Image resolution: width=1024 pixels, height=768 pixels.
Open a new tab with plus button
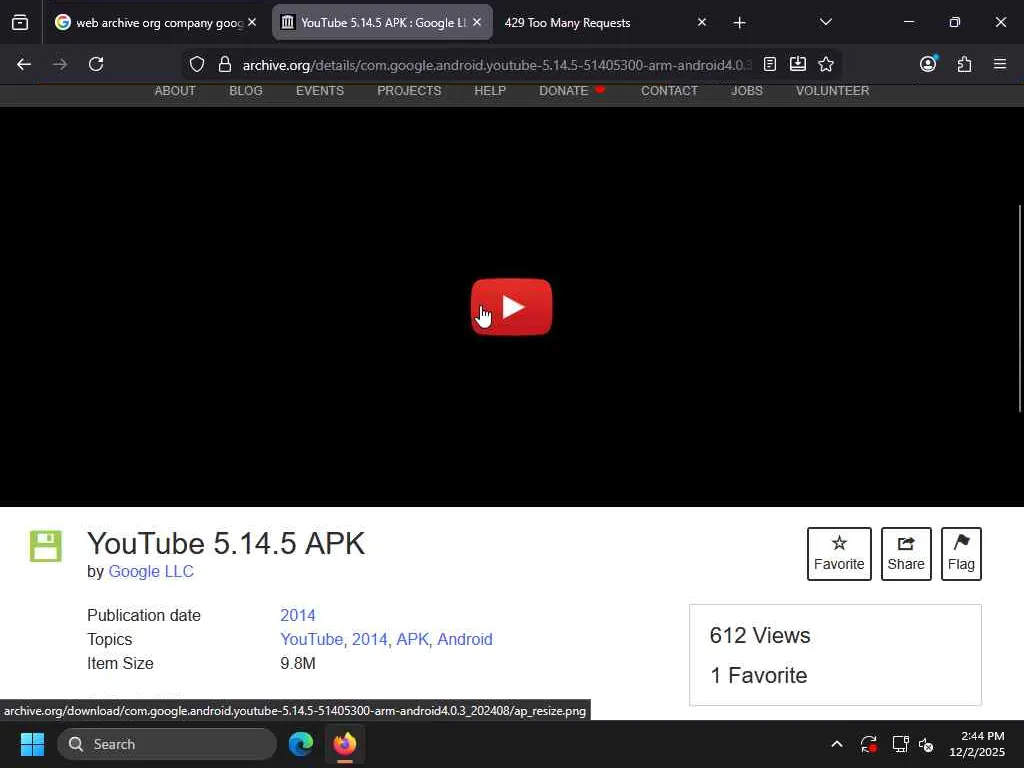pos(739,23)
